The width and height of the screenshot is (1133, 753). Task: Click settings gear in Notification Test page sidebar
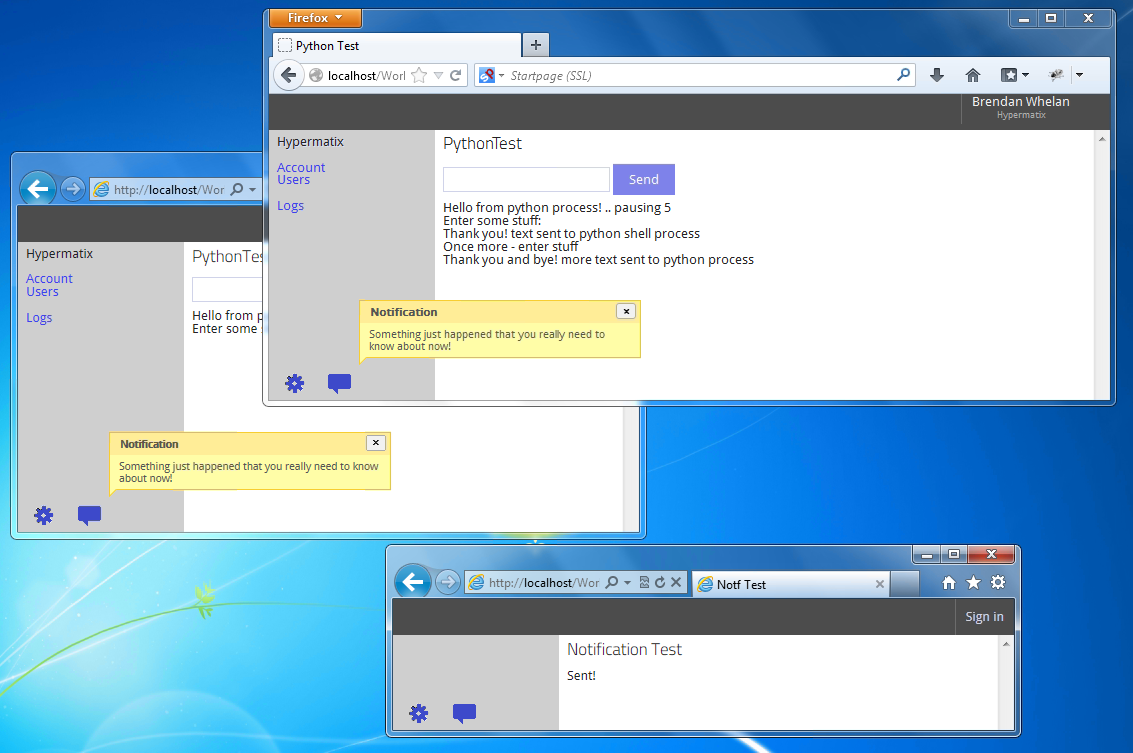coord(418,713)
